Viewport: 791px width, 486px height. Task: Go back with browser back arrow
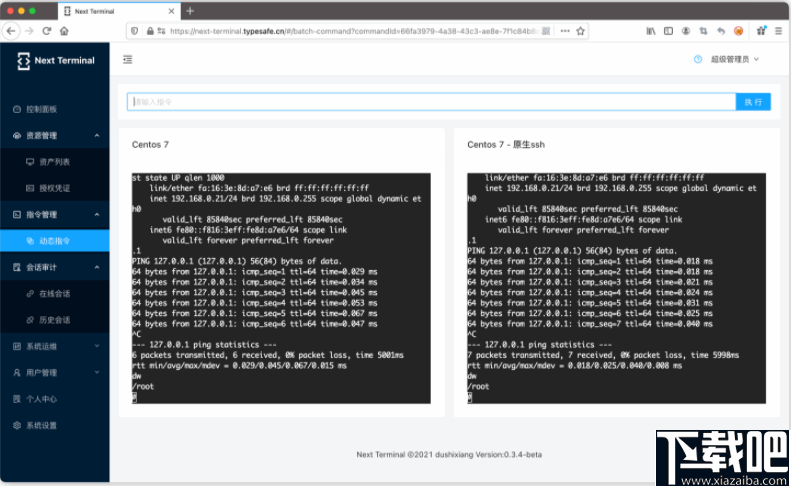[11, 31]
